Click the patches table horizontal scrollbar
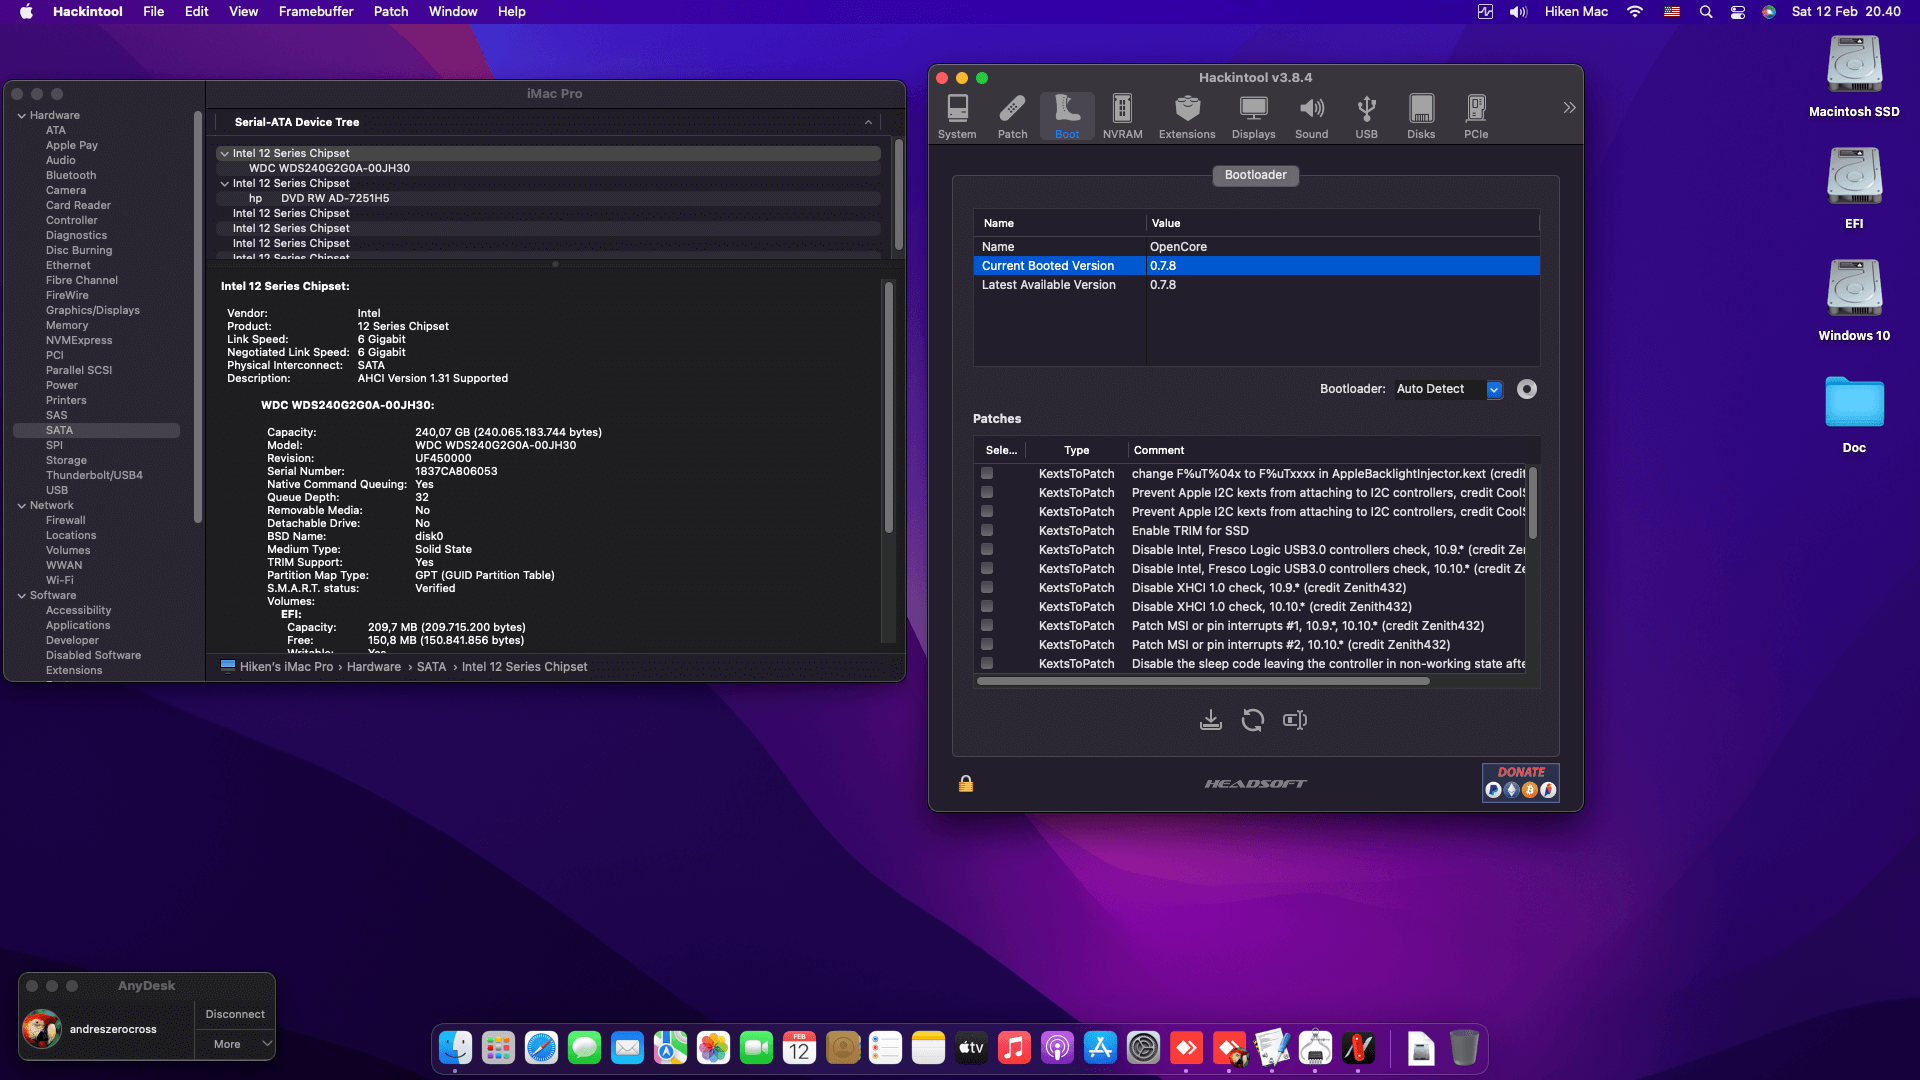 pos(1203,681)
